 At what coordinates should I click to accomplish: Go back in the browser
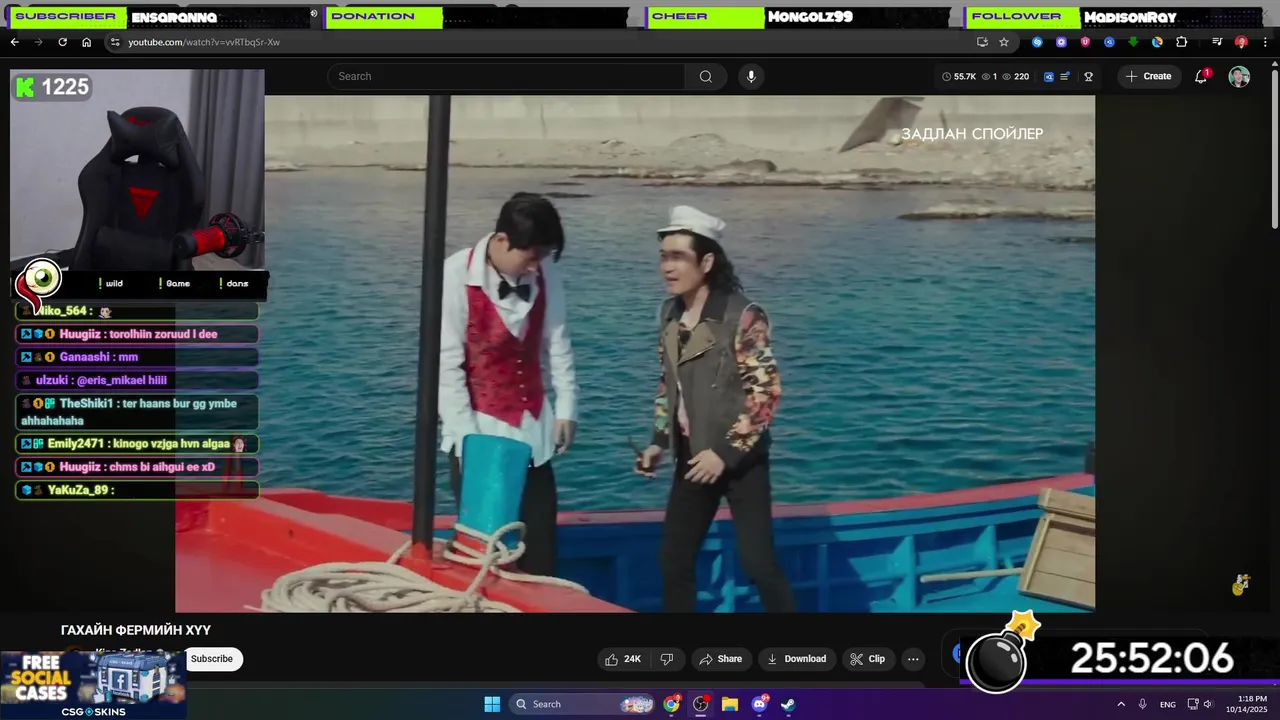tap(14, 42)
